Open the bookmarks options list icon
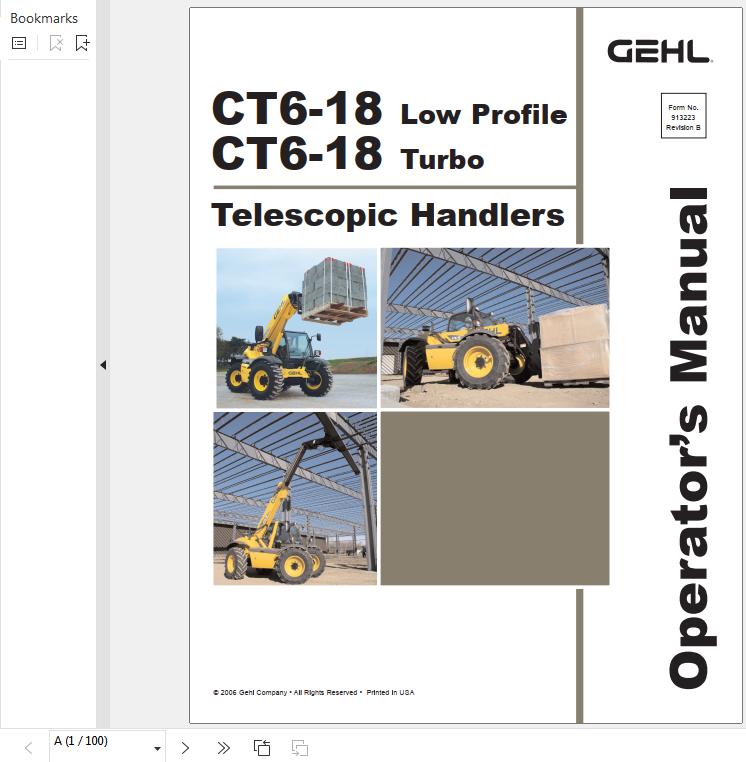 pos(19,43)
